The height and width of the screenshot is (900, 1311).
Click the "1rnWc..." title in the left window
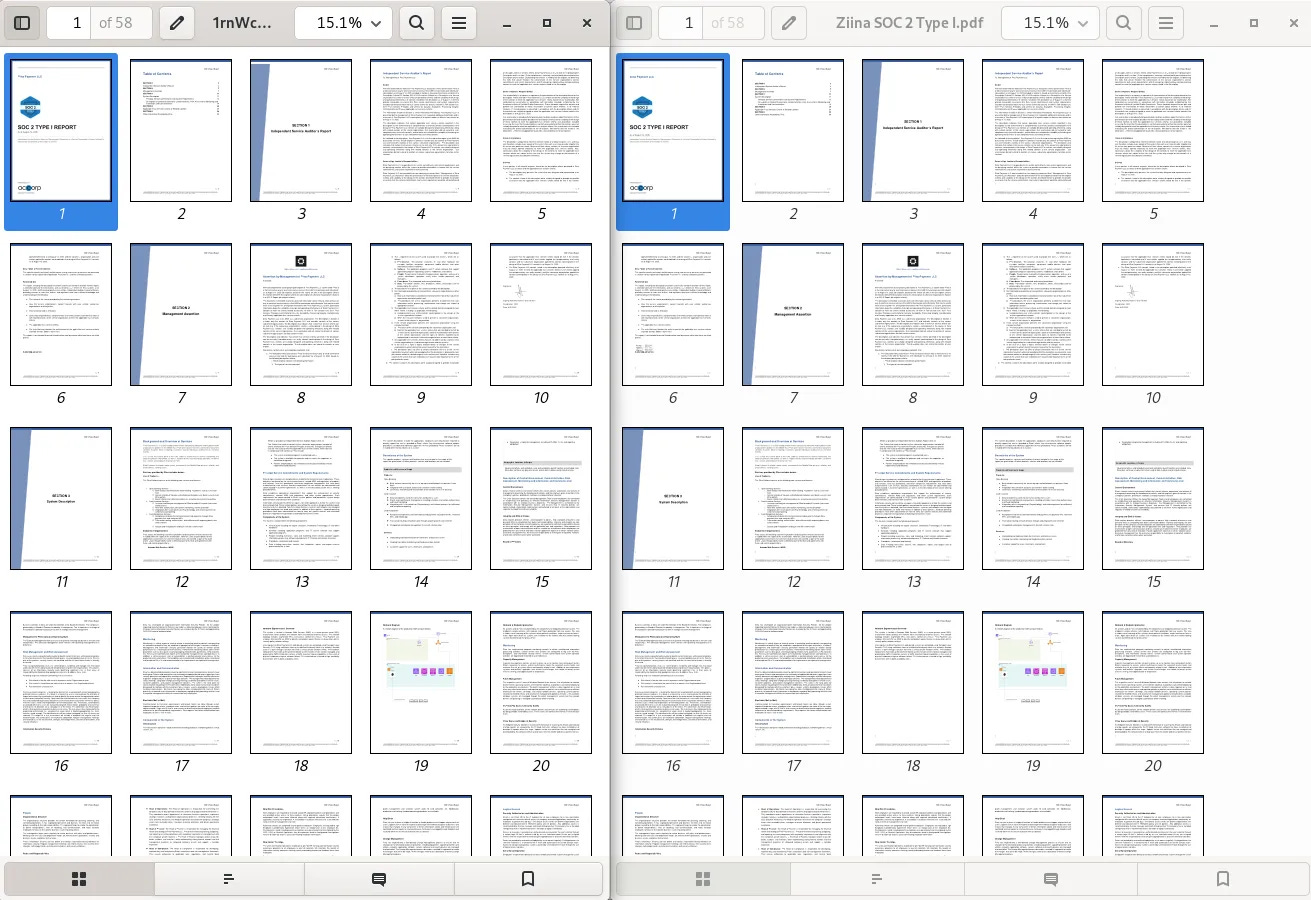(x=242, y=22)
